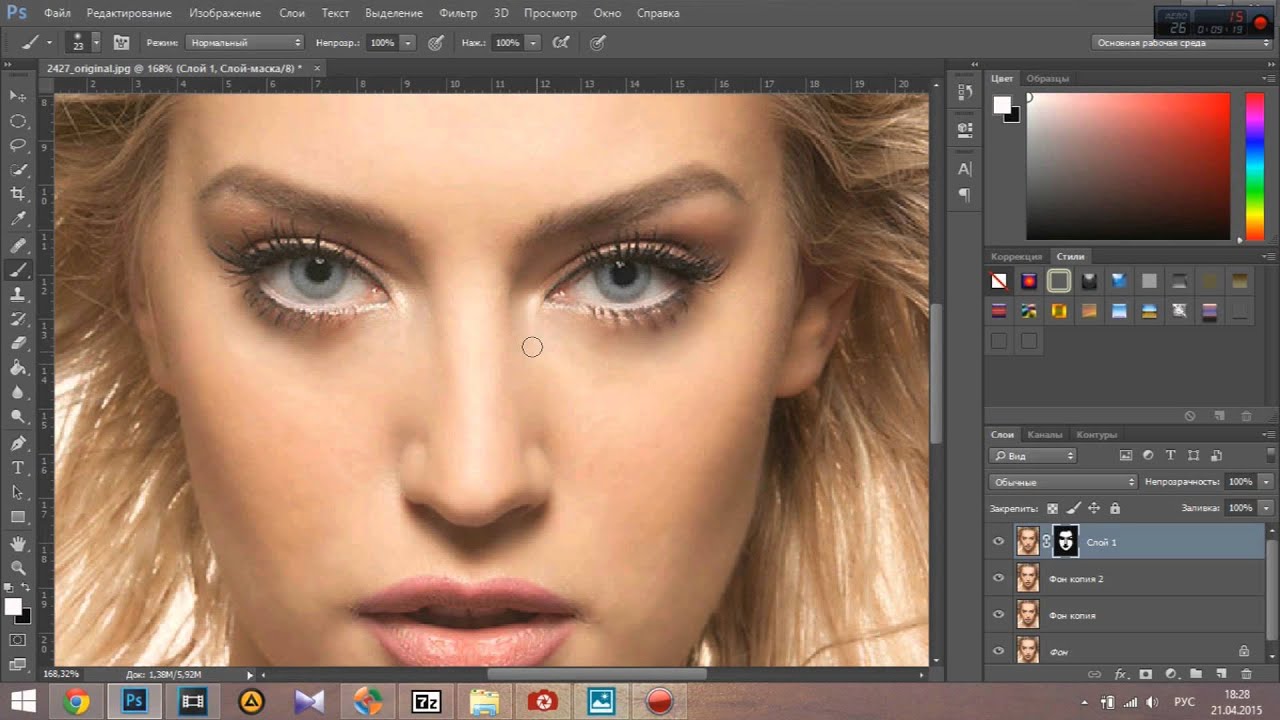Click the fx layer style icon
The width and height of the screenshot is (1280, 720).
pyautogui.click(x=1121, y=675)
